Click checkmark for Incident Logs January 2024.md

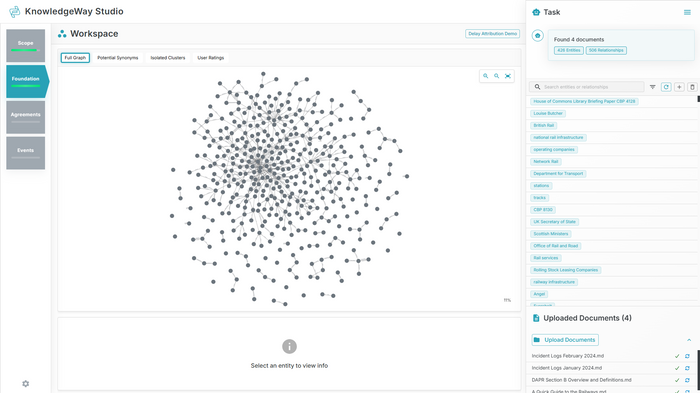[x=677, y=368]
